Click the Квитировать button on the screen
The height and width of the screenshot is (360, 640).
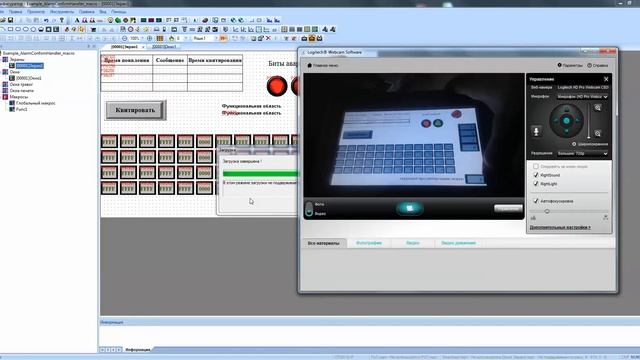pos(135,110)
